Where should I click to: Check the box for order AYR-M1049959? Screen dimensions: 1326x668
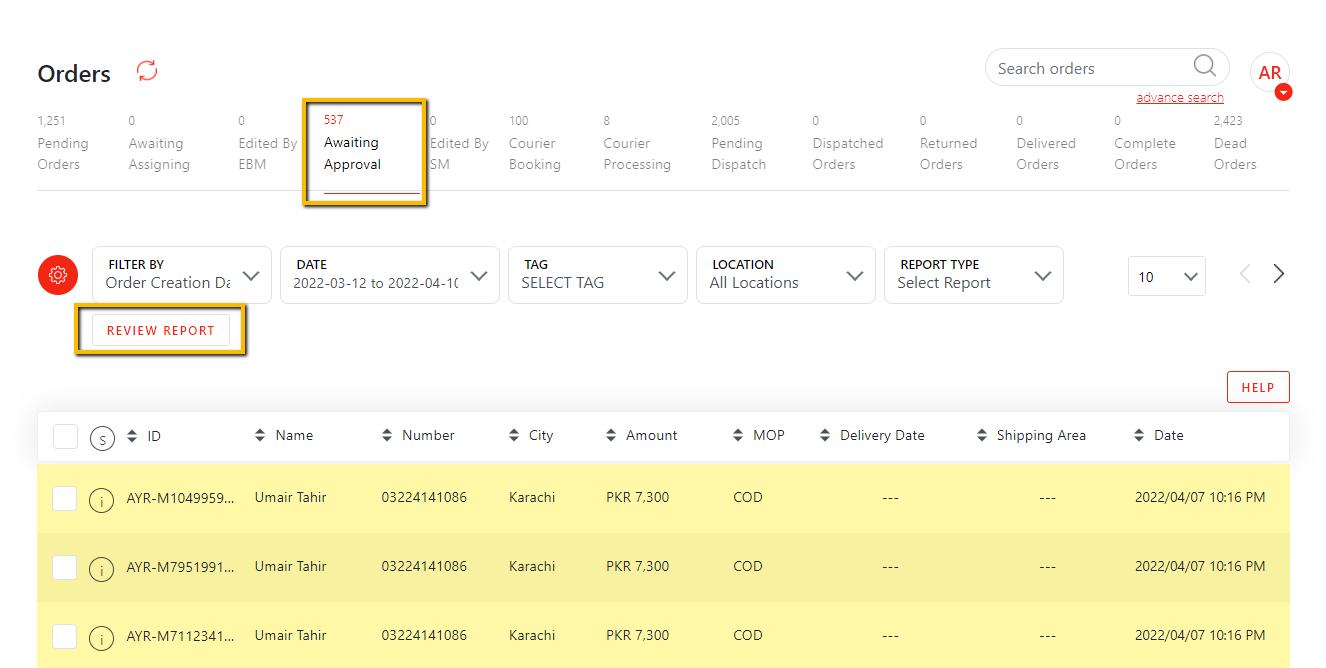65,498
